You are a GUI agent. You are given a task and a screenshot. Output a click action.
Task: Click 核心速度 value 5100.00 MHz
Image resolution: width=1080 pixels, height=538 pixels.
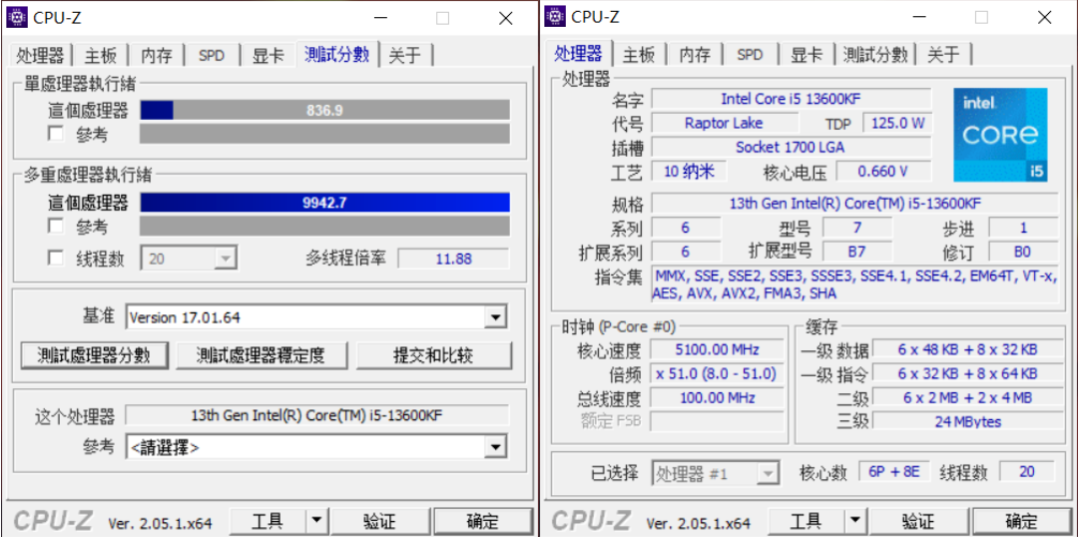(717, 349)
